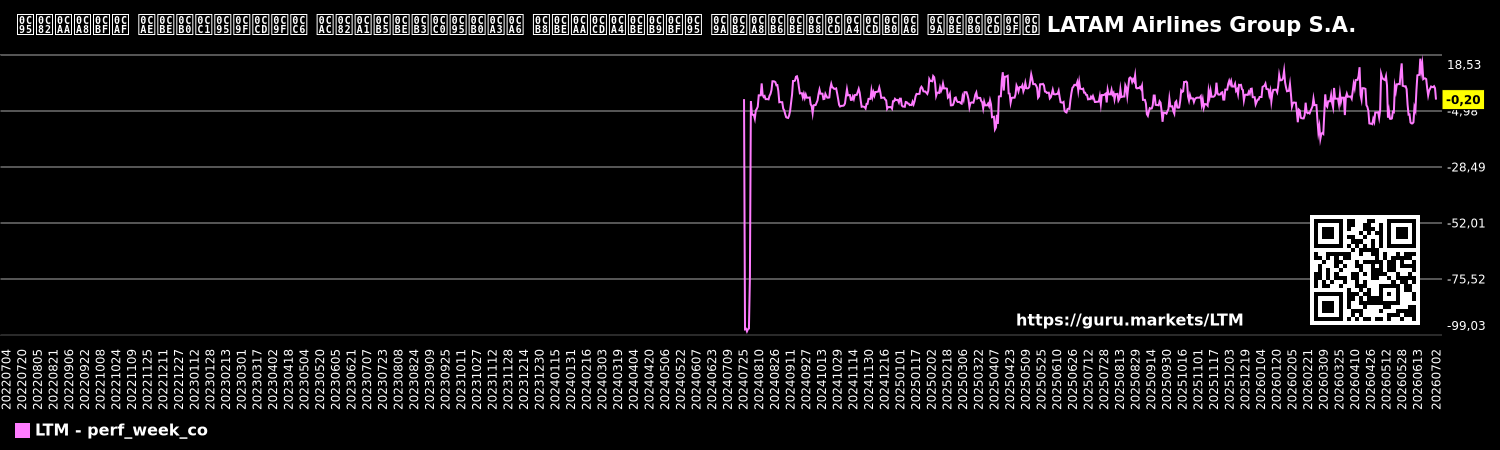
Task: Open the https://guru.markets/LTM link
Action: click(1130, 320)
